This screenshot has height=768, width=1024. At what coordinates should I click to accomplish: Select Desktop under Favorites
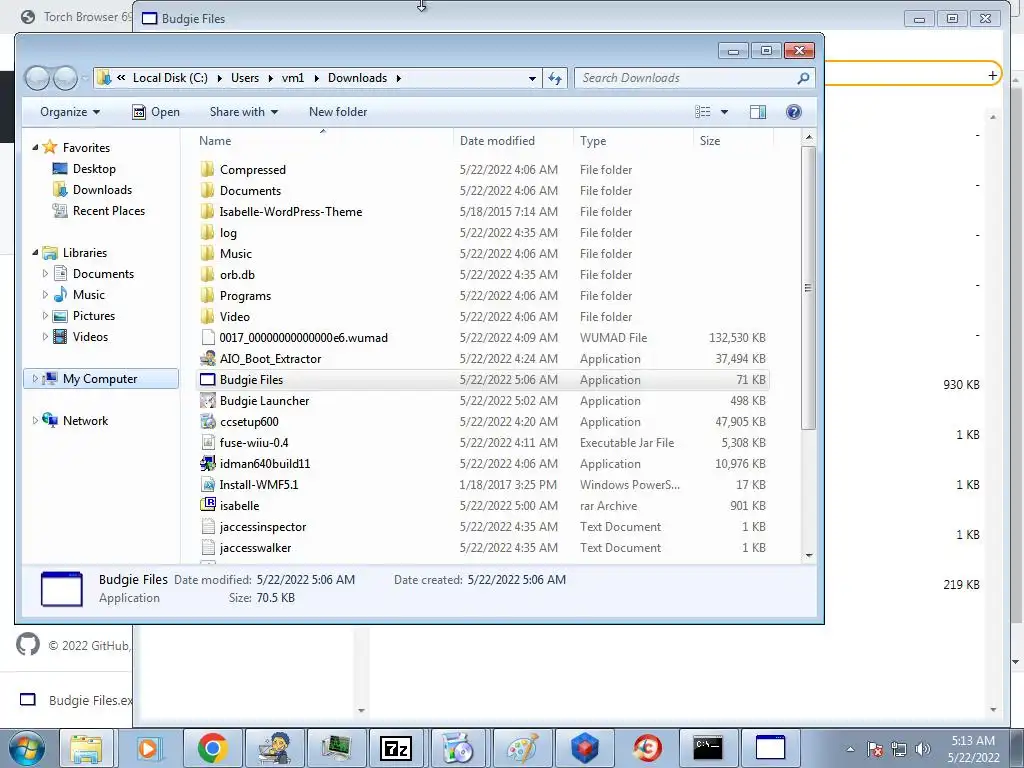click(94, 169)
